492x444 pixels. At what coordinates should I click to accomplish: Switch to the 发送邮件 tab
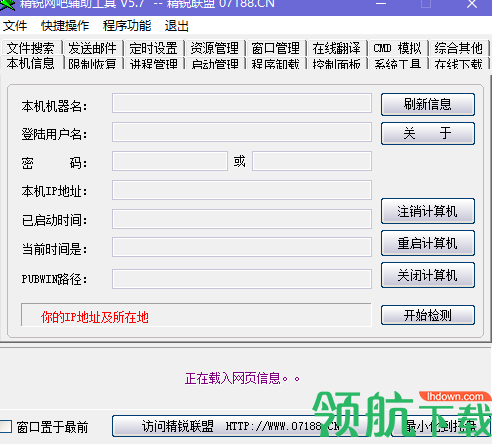(x=92, y=48)
